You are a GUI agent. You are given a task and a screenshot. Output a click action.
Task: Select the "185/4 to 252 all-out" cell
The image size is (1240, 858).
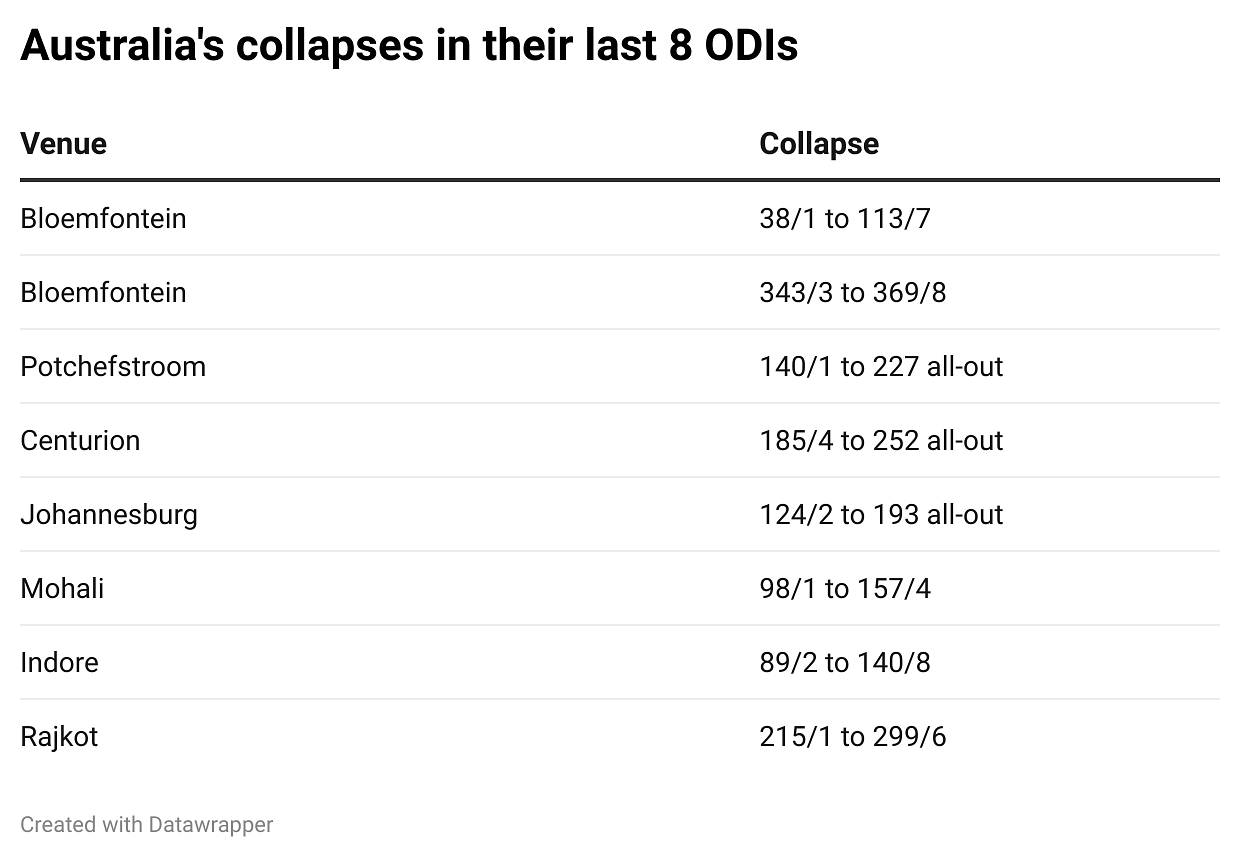pyautogui.click(x=880, y=440)
